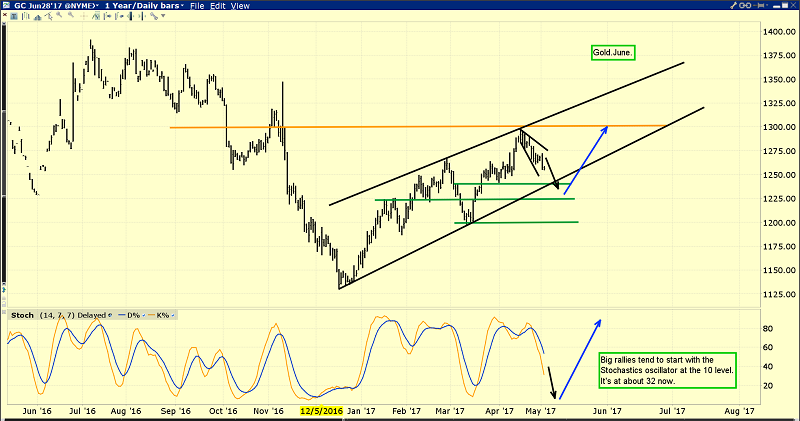Click the 20 level on stochastic axis
The height and width of the screenshot is (421, 800).
pyautogui.click(x=767, y=386)
